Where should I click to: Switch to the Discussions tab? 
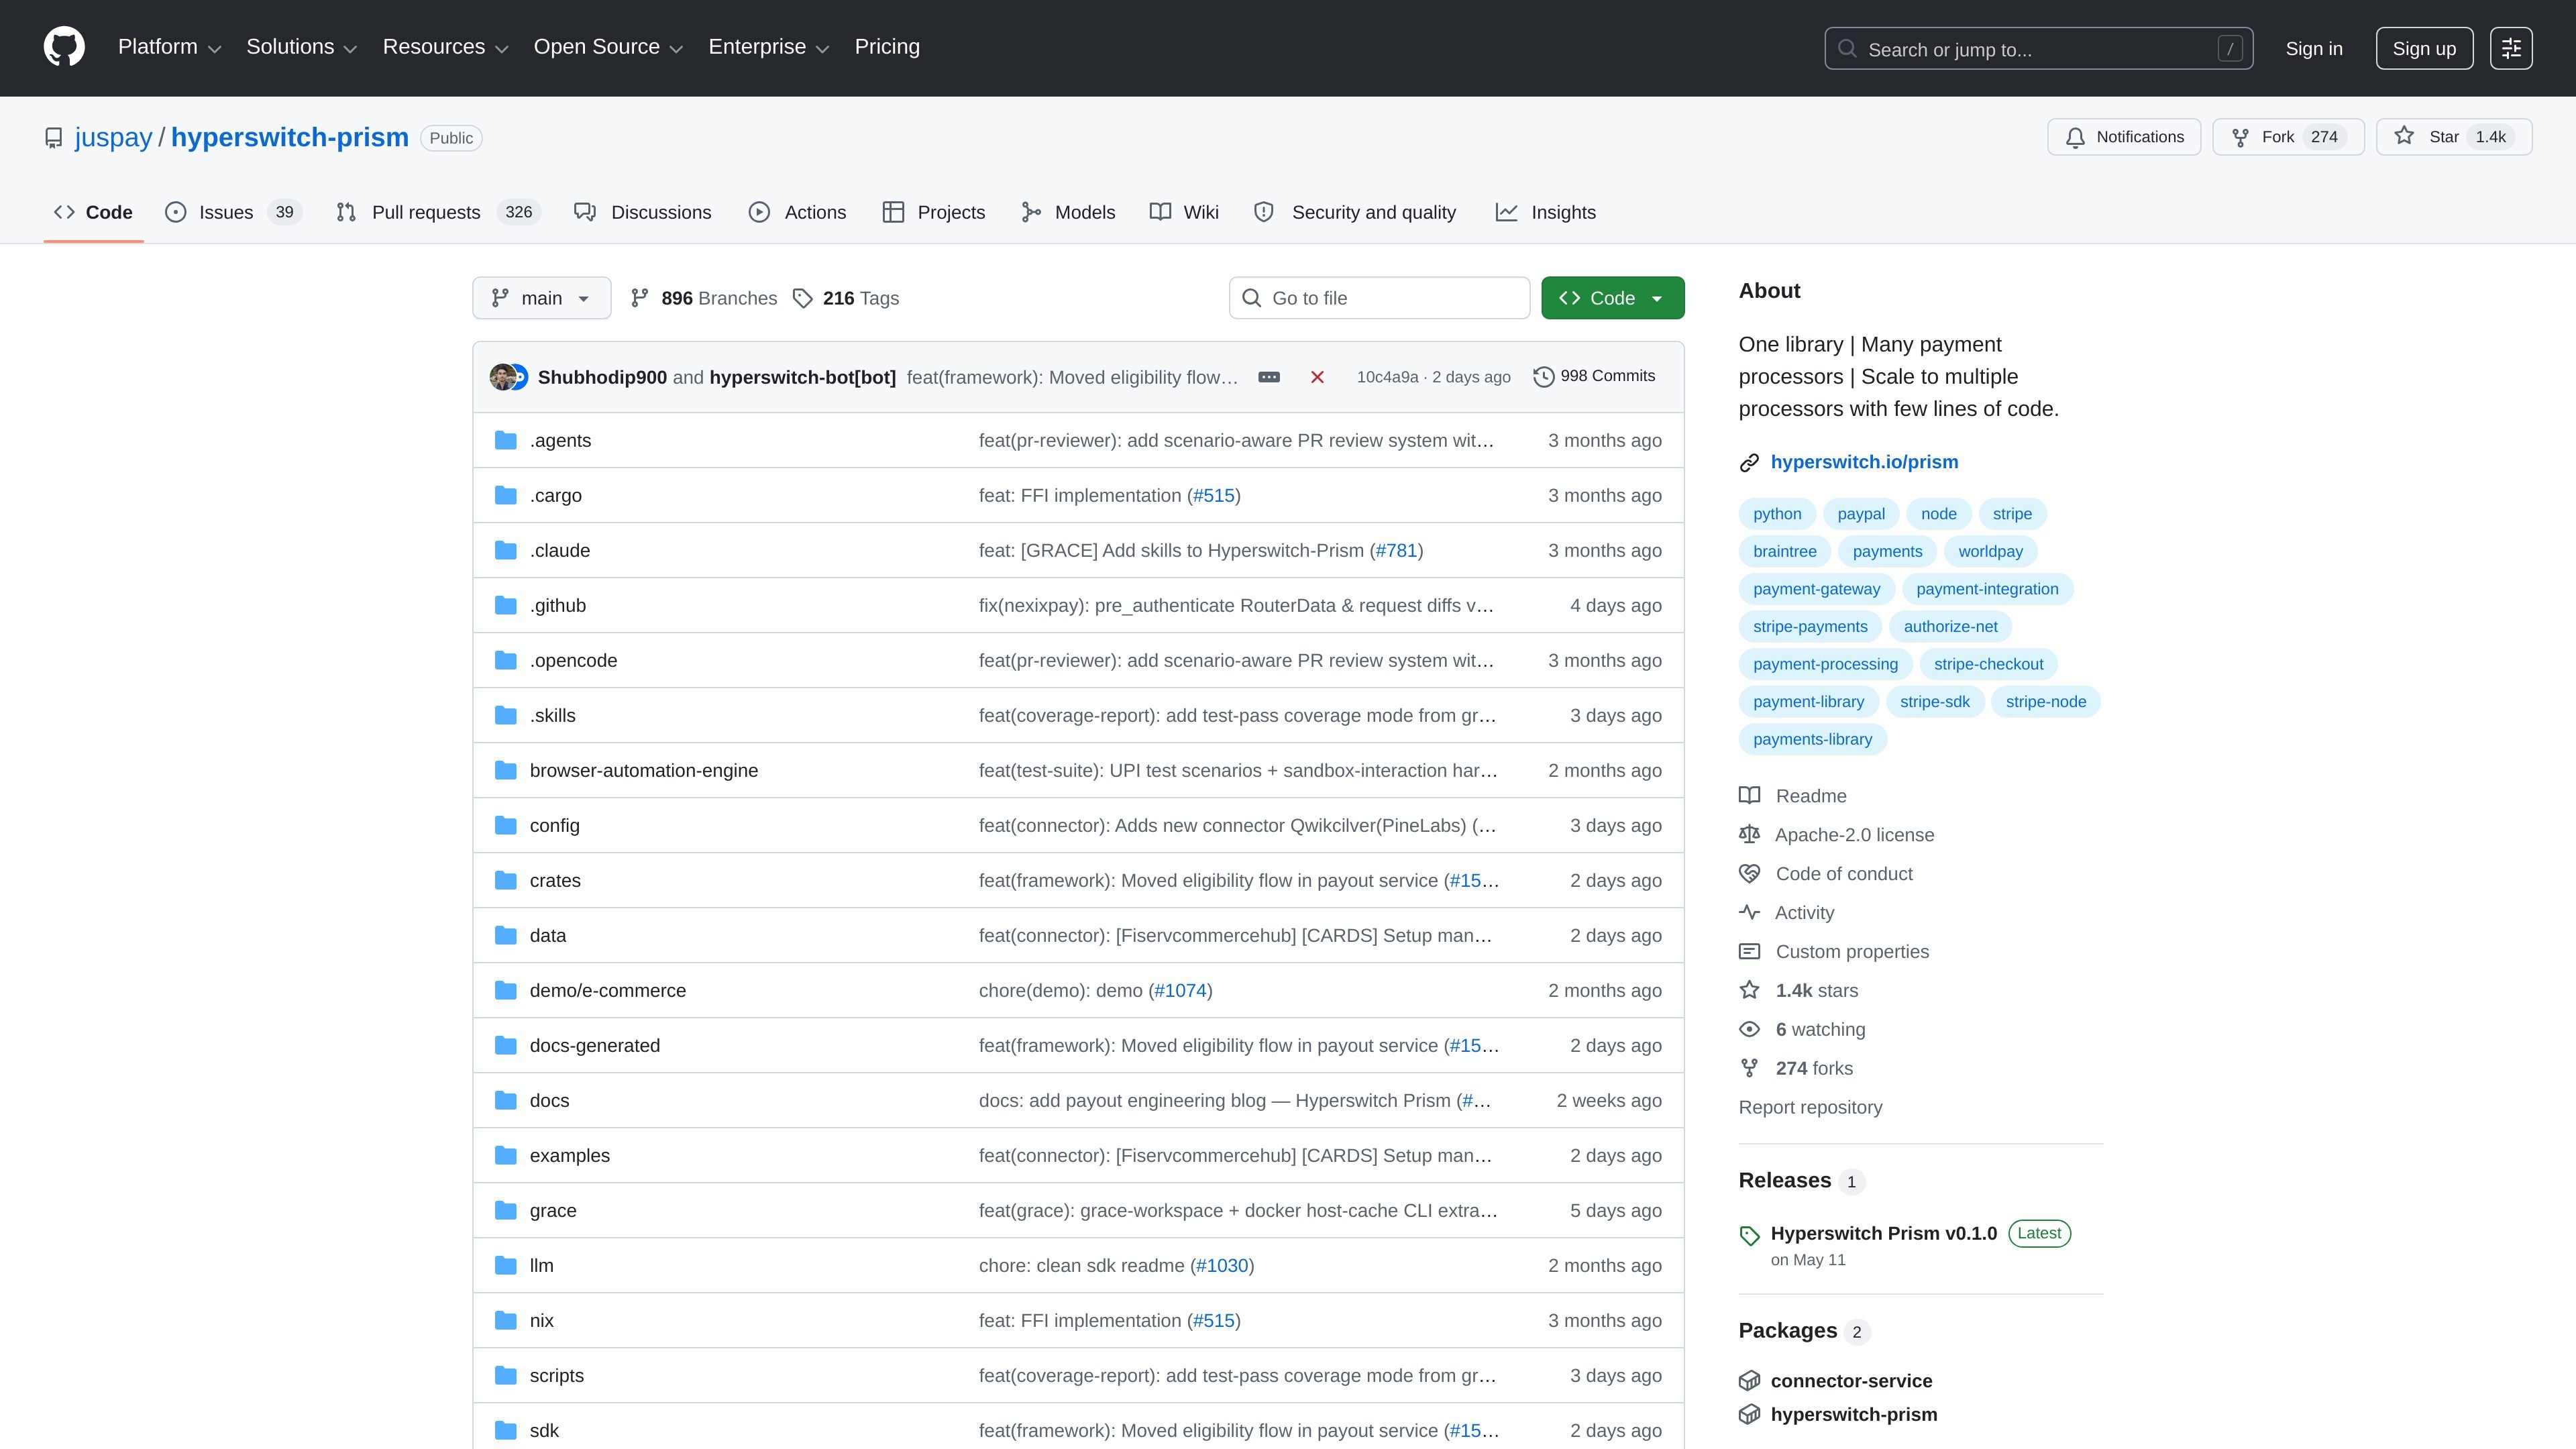coord(643,212)
